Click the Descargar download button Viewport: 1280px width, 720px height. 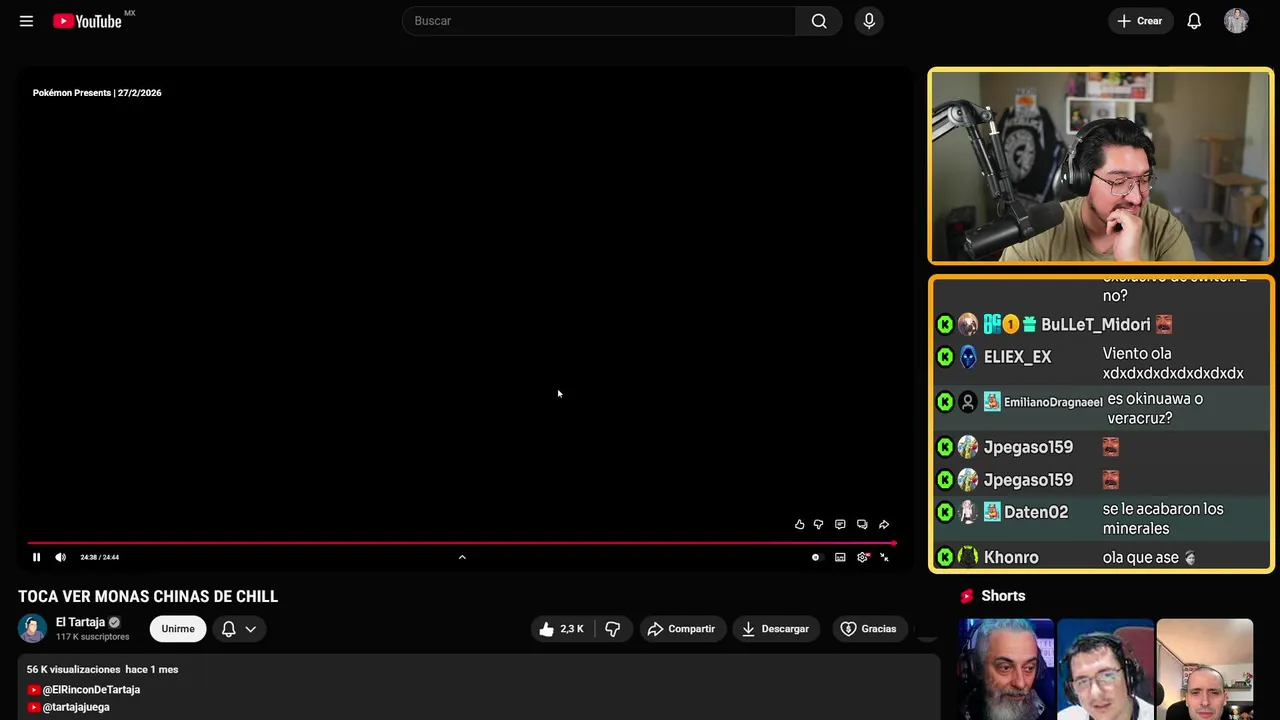pos(775,629)
